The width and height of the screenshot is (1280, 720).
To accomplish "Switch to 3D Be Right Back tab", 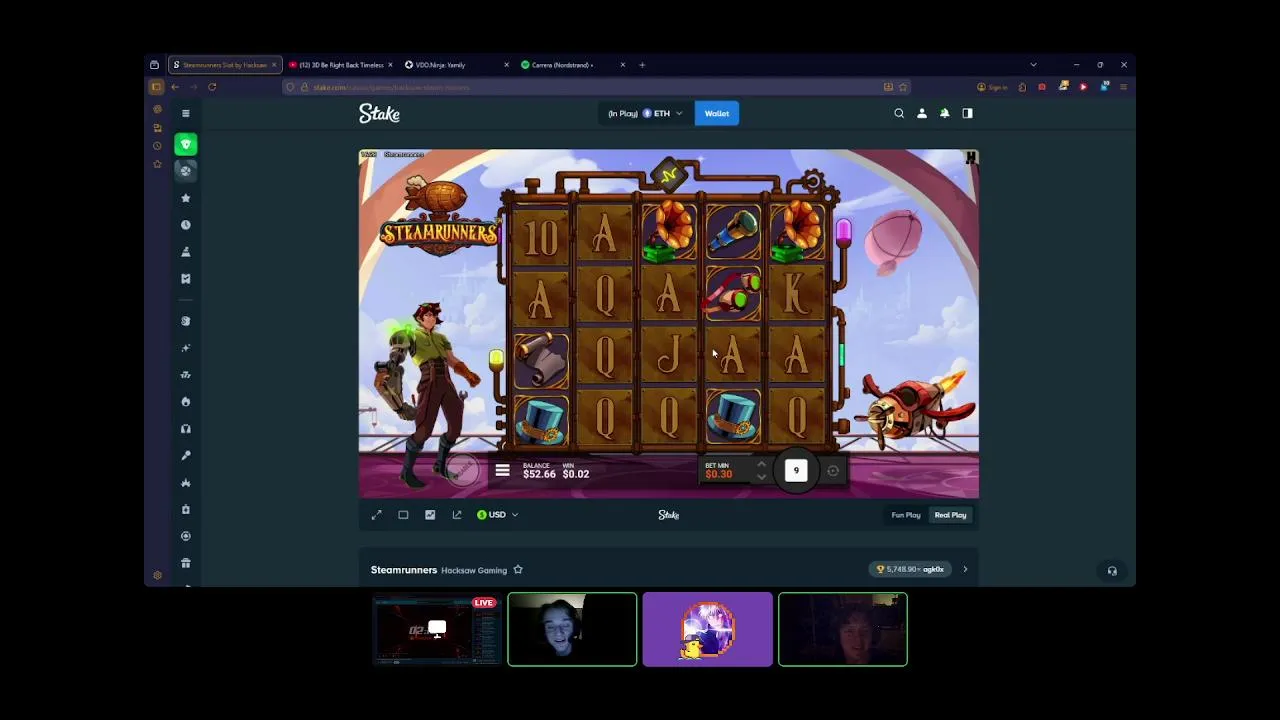I will point(341,65).
